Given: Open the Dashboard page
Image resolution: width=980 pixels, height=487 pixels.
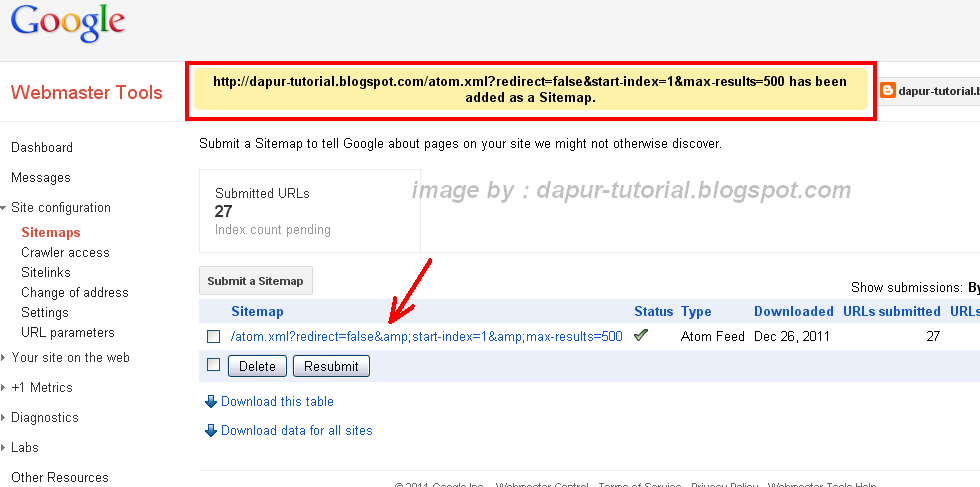Looking at the screenshot, I should coord(42,148).
